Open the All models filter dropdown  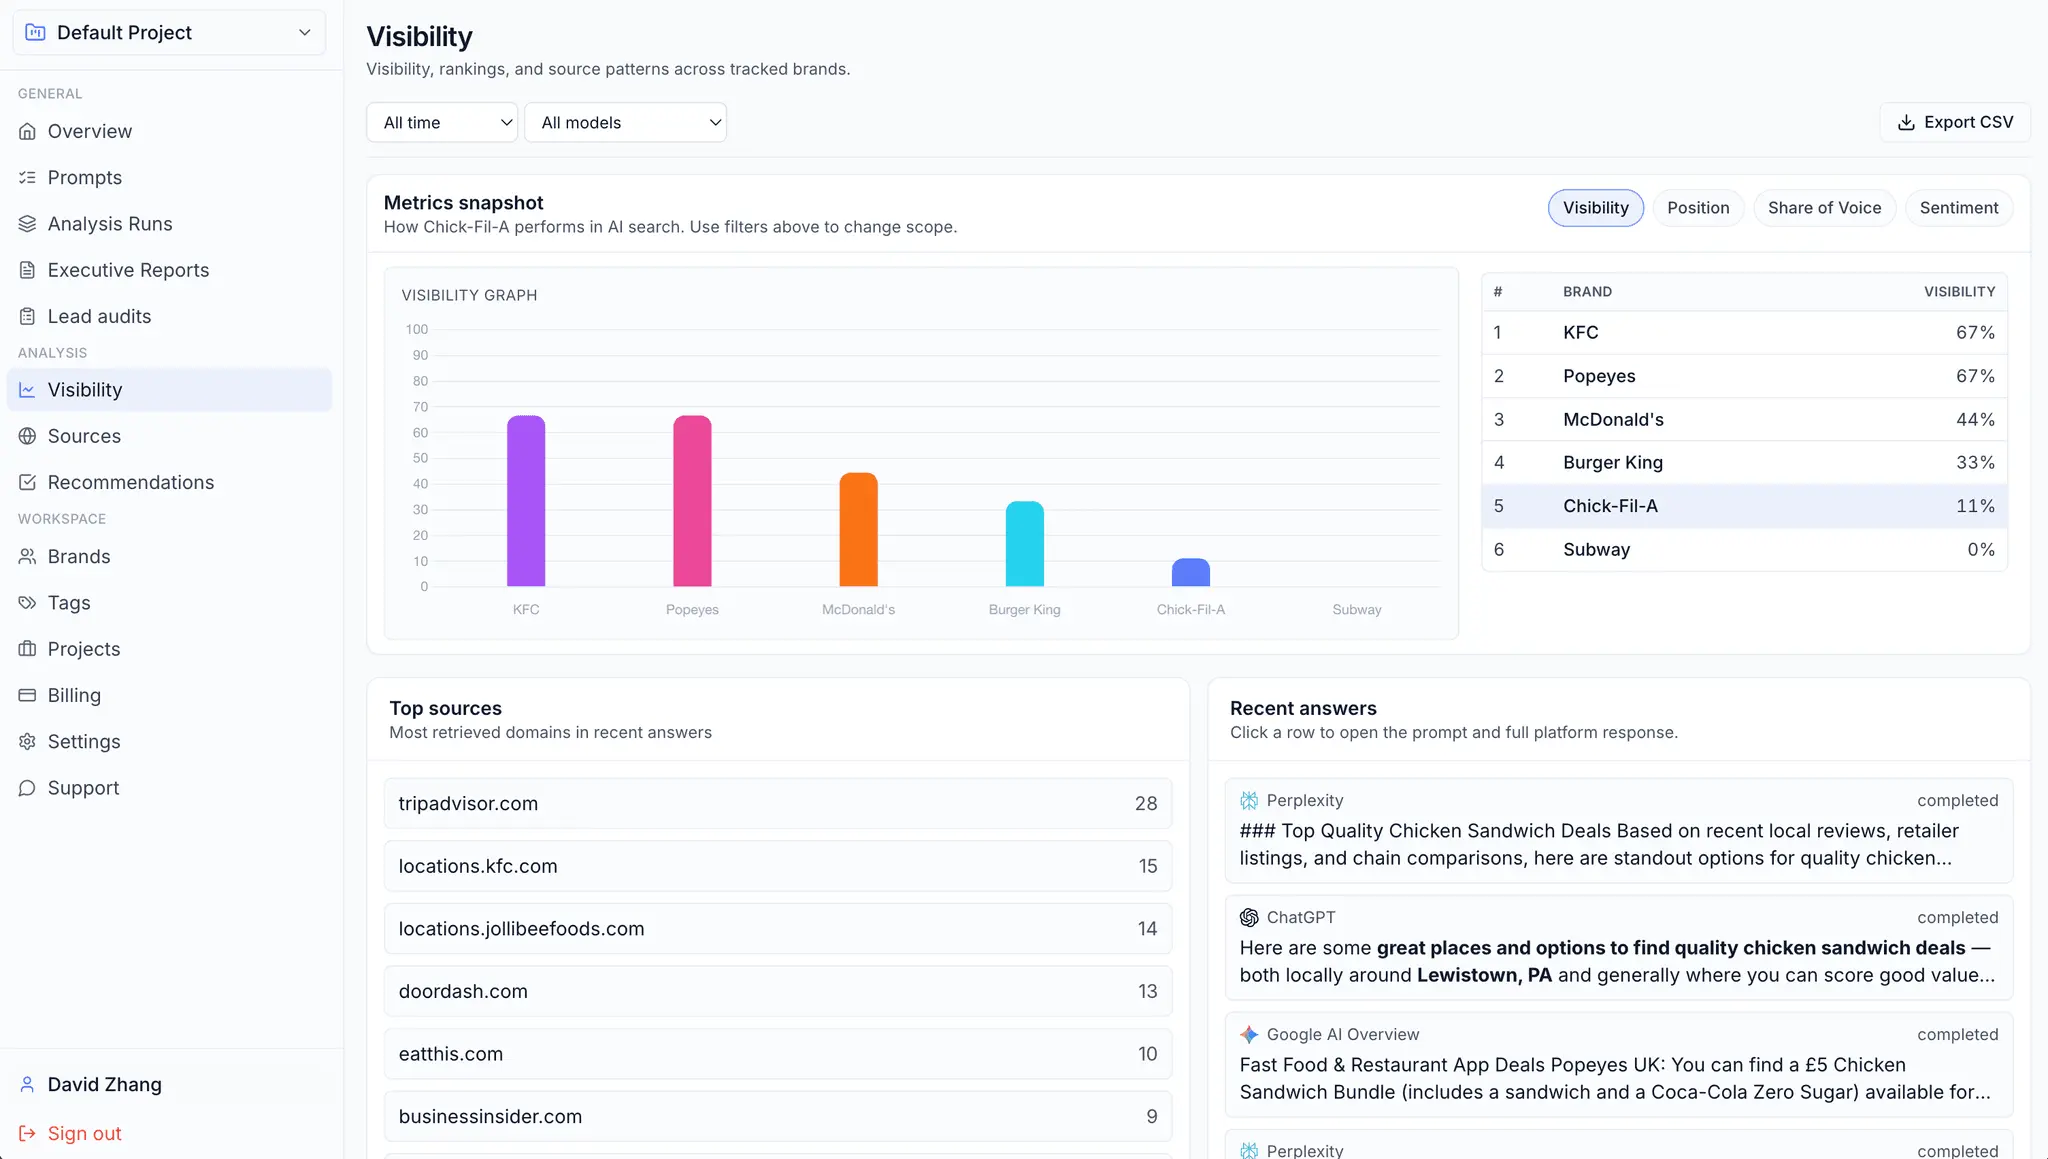coord(626,122)
